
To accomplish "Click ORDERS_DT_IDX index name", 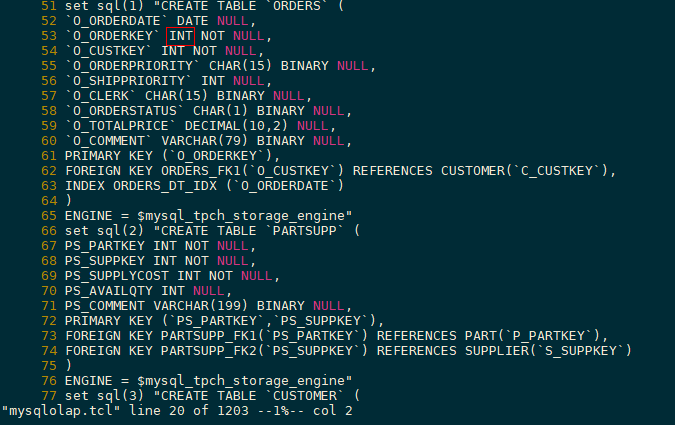I will [x=165, y=186].
